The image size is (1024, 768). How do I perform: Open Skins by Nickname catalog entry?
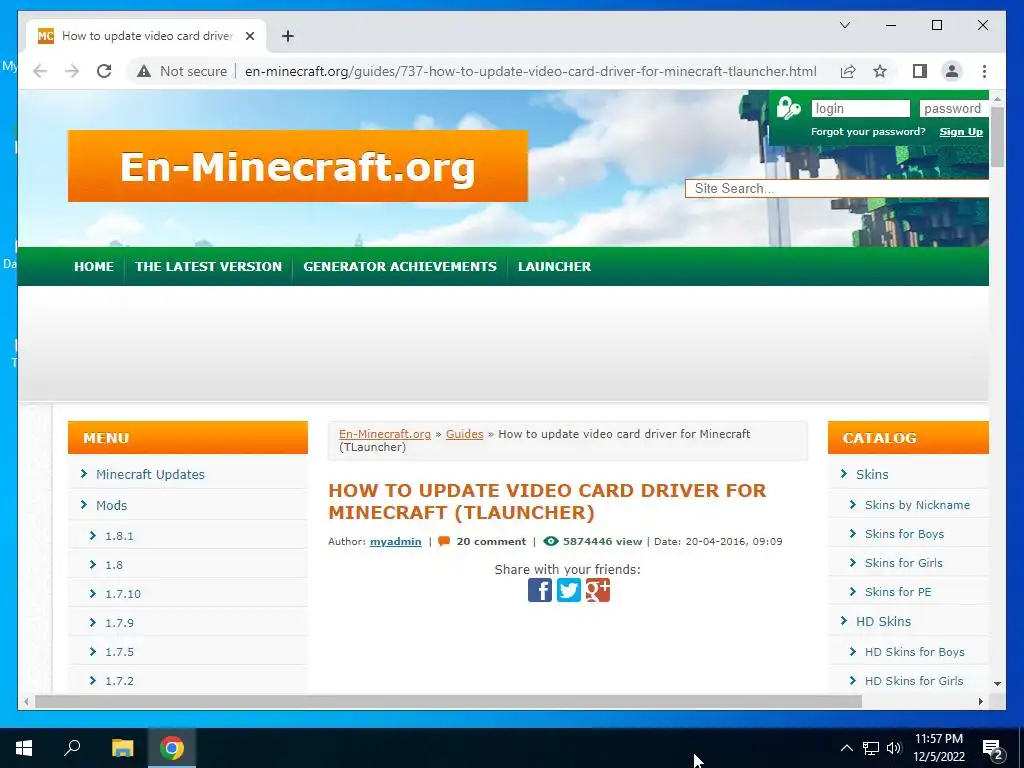coord(917,505)
